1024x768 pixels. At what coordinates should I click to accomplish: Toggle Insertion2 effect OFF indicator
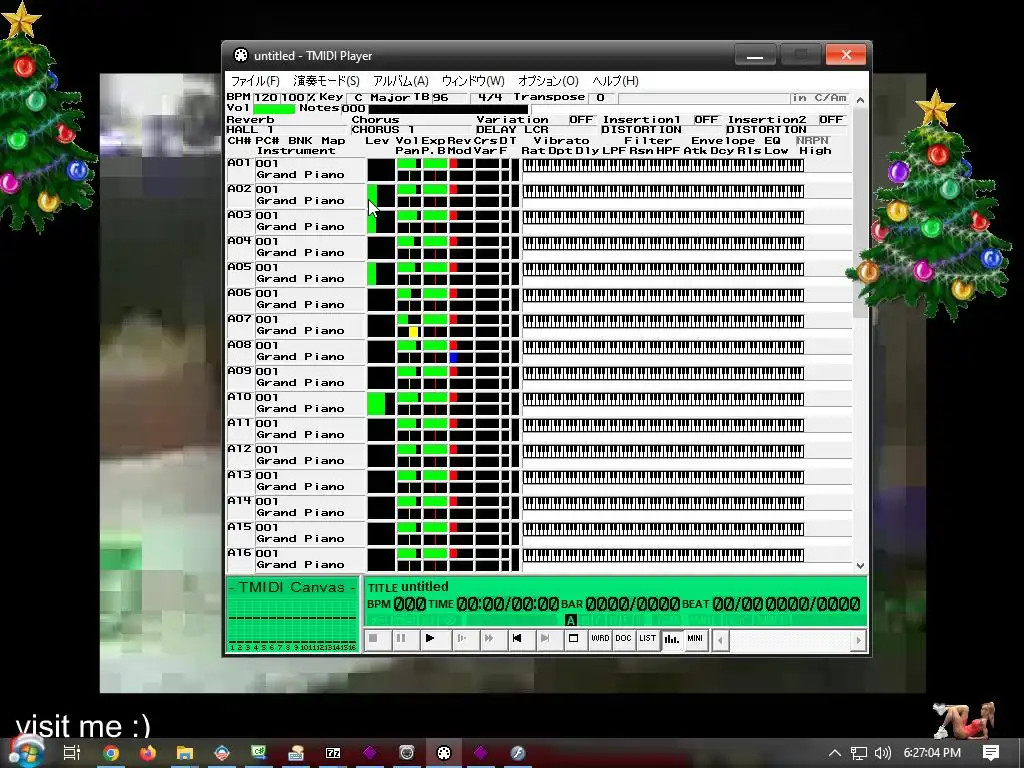[831, 120]
